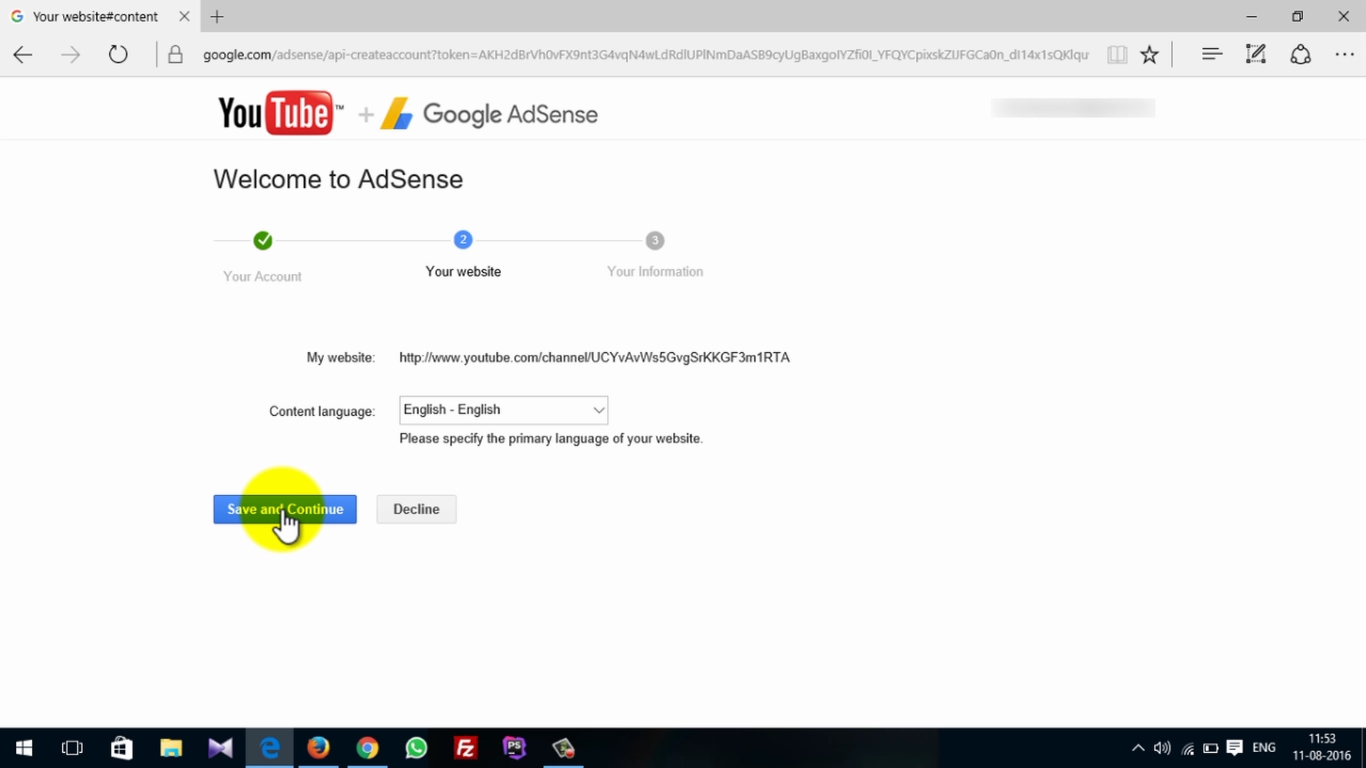
Task: Open the More actions ellipsis menu
Action: 1344,55
